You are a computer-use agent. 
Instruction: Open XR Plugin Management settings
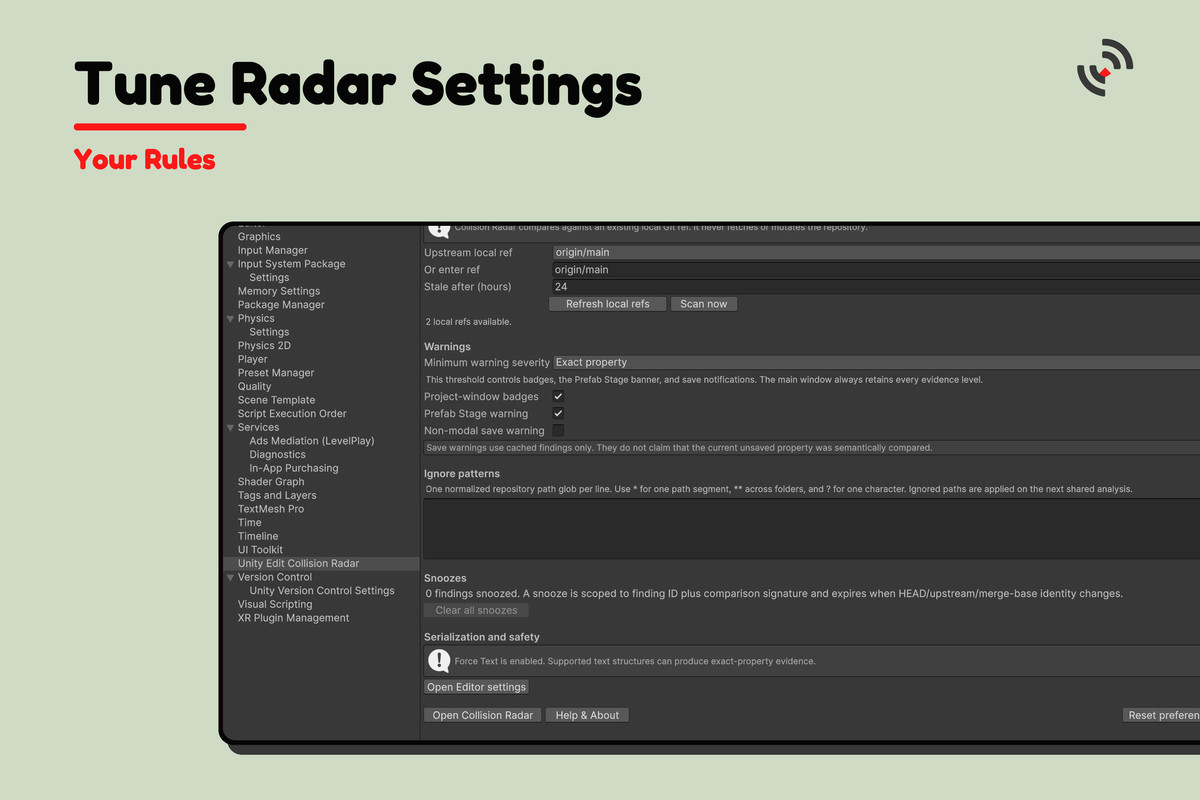tap(293, 618)
